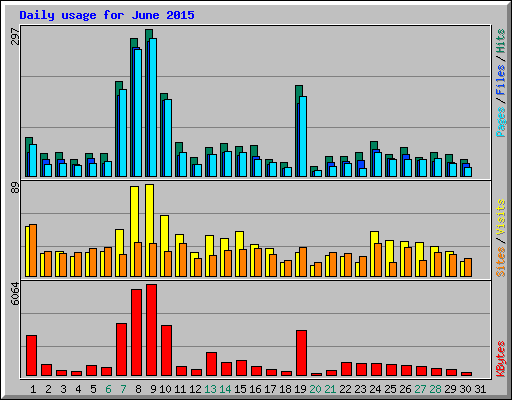Click the cyan Pages bar for day 7
The width and height of the screenshot is (512, 400).
point(123,133)
